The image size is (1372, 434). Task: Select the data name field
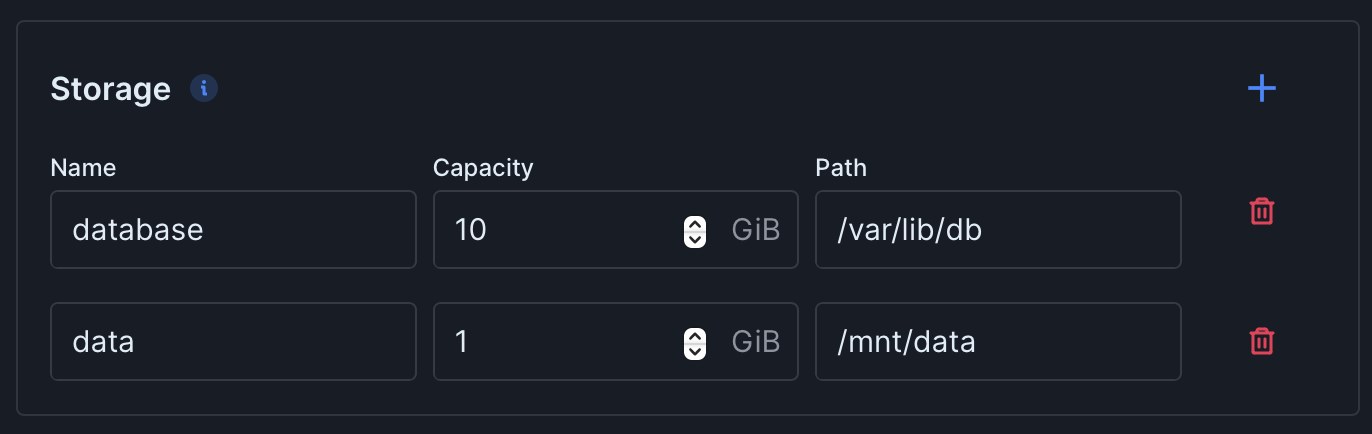(x=233, y=342)
